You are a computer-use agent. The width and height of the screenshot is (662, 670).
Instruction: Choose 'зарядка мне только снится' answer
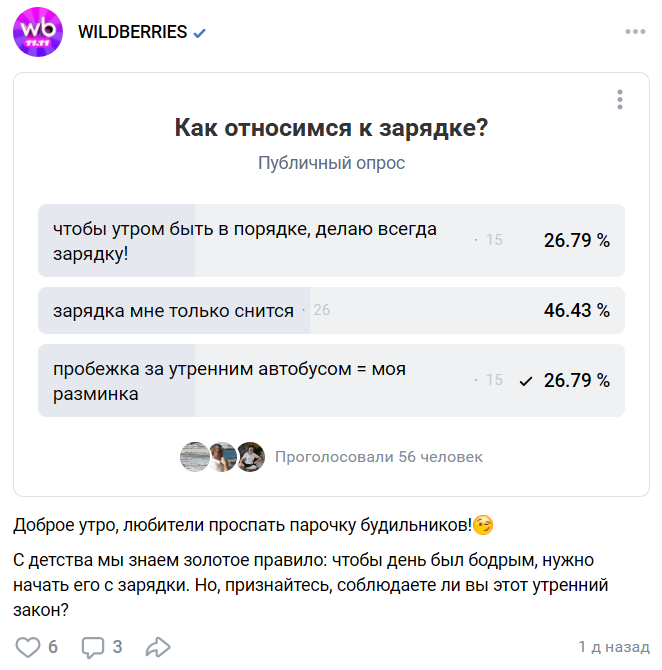[173, 311]
